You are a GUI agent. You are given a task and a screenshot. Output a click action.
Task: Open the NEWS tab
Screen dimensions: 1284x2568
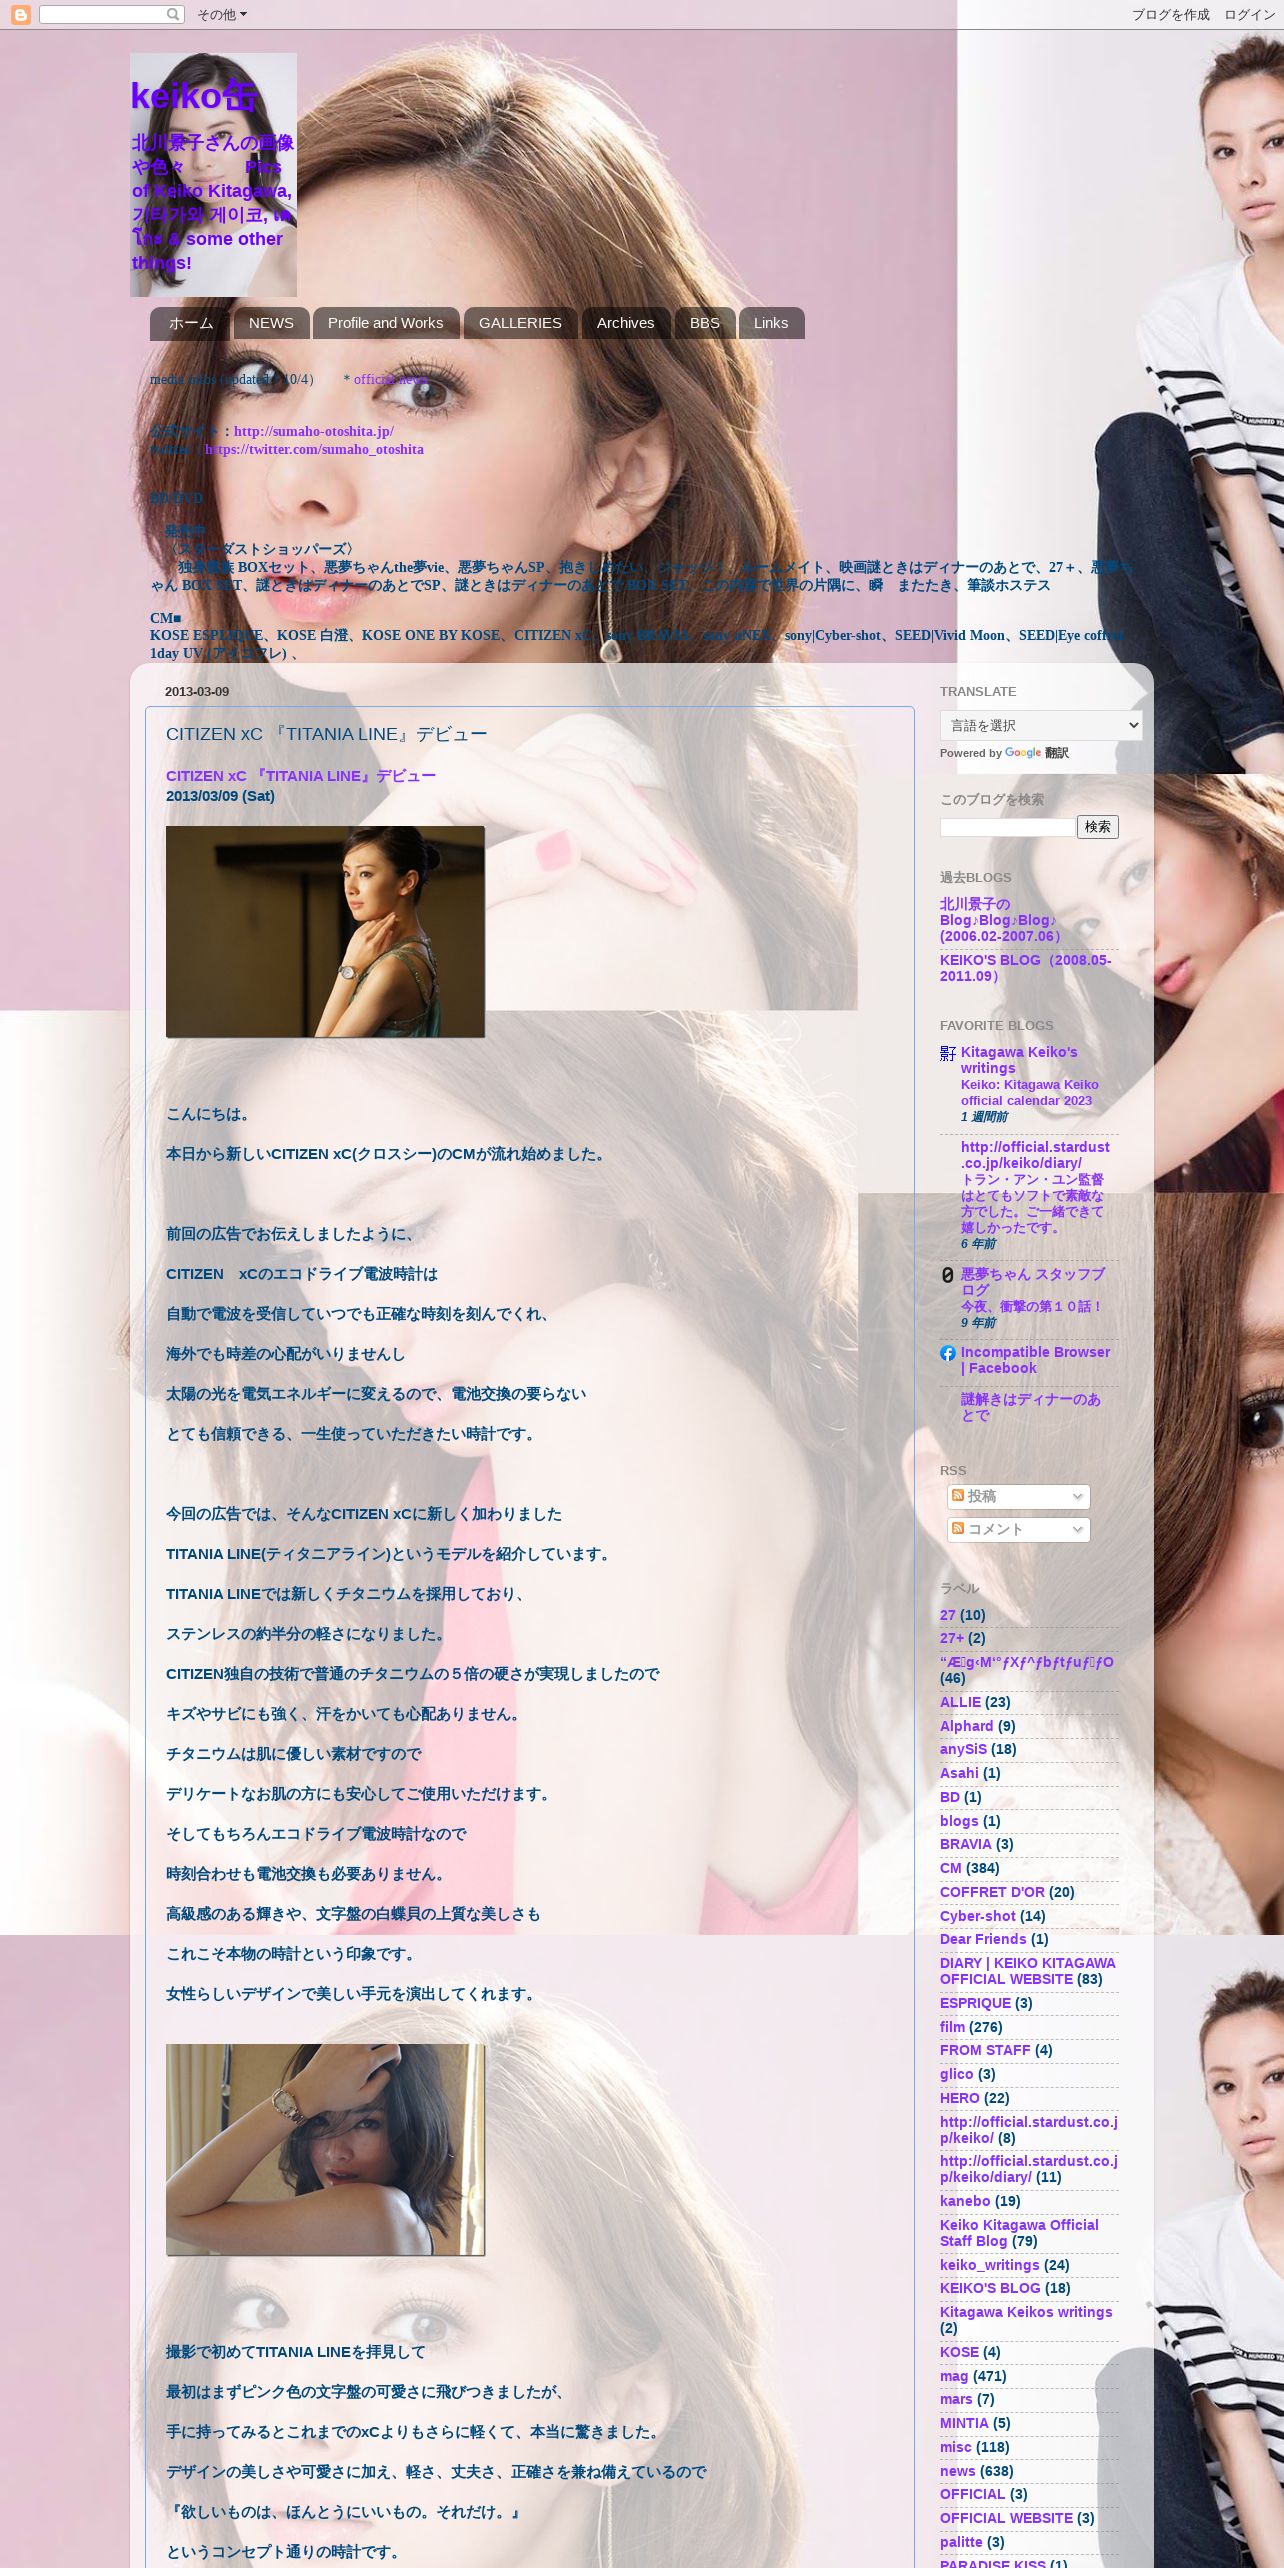(271, 323)
